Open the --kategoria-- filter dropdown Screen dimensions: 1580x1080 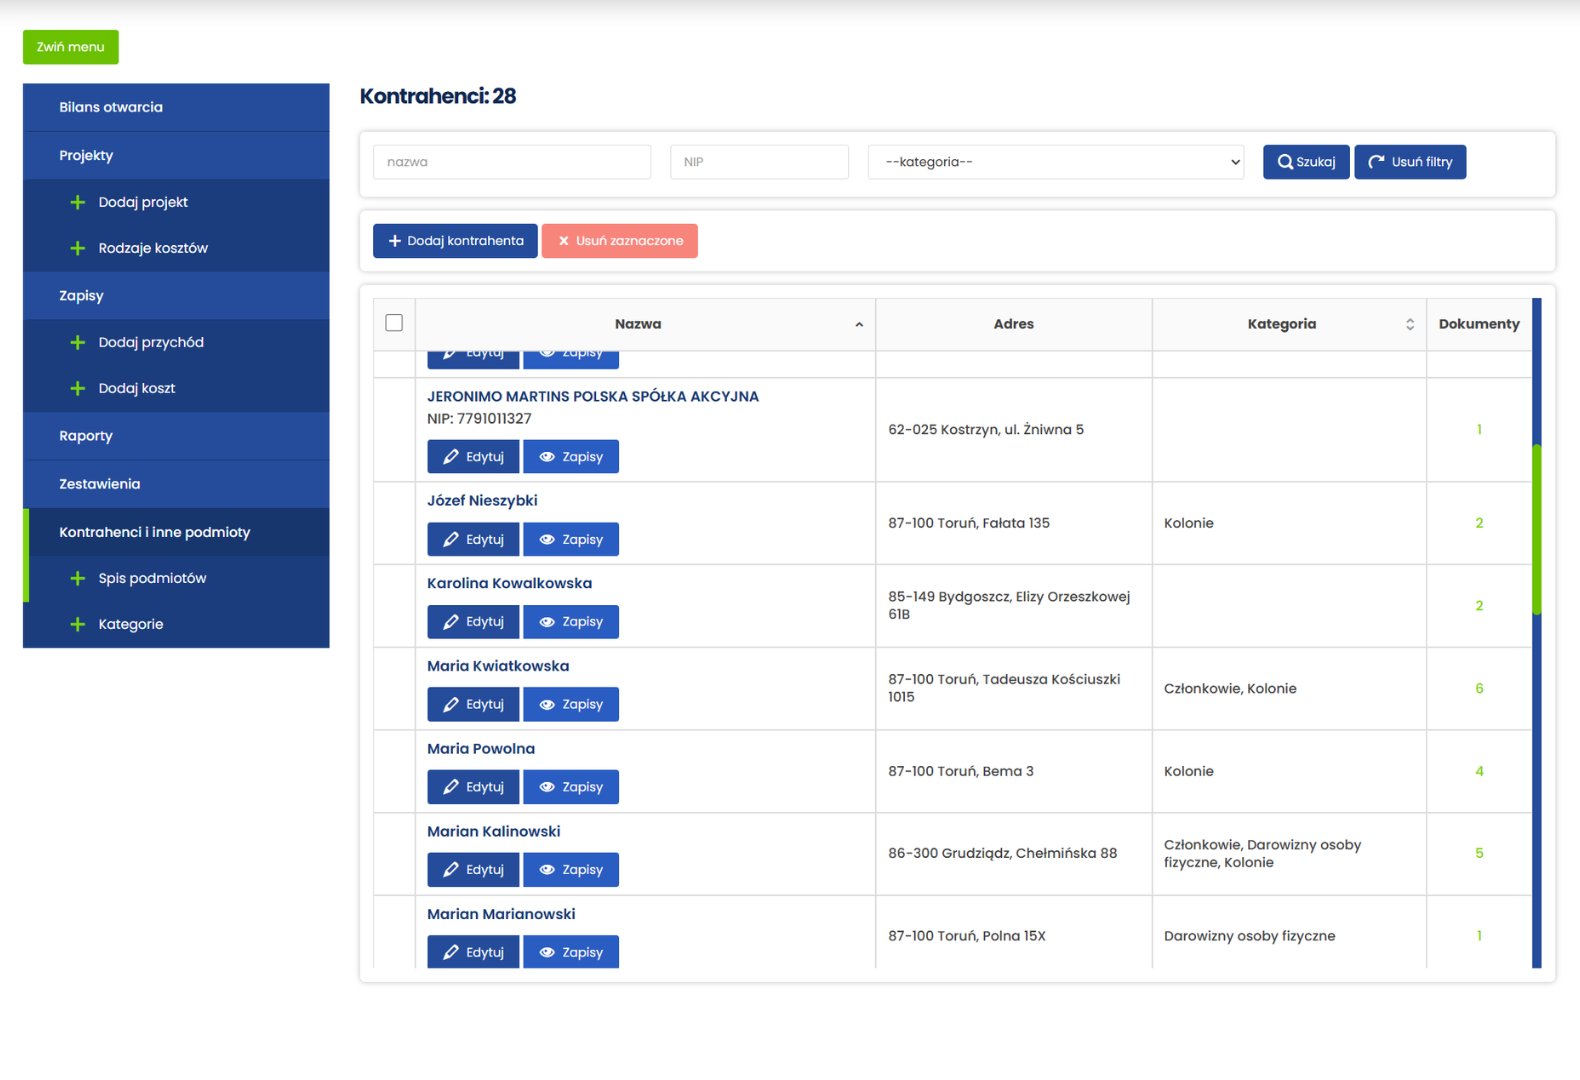coord(1055,162)
